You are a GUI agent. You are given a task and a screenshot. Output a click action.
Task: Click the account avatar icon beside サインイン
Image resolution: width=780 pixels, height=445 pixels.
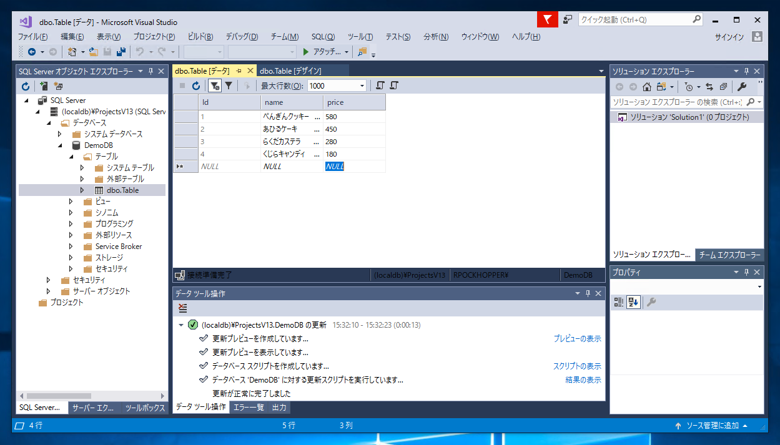point(757,37)
